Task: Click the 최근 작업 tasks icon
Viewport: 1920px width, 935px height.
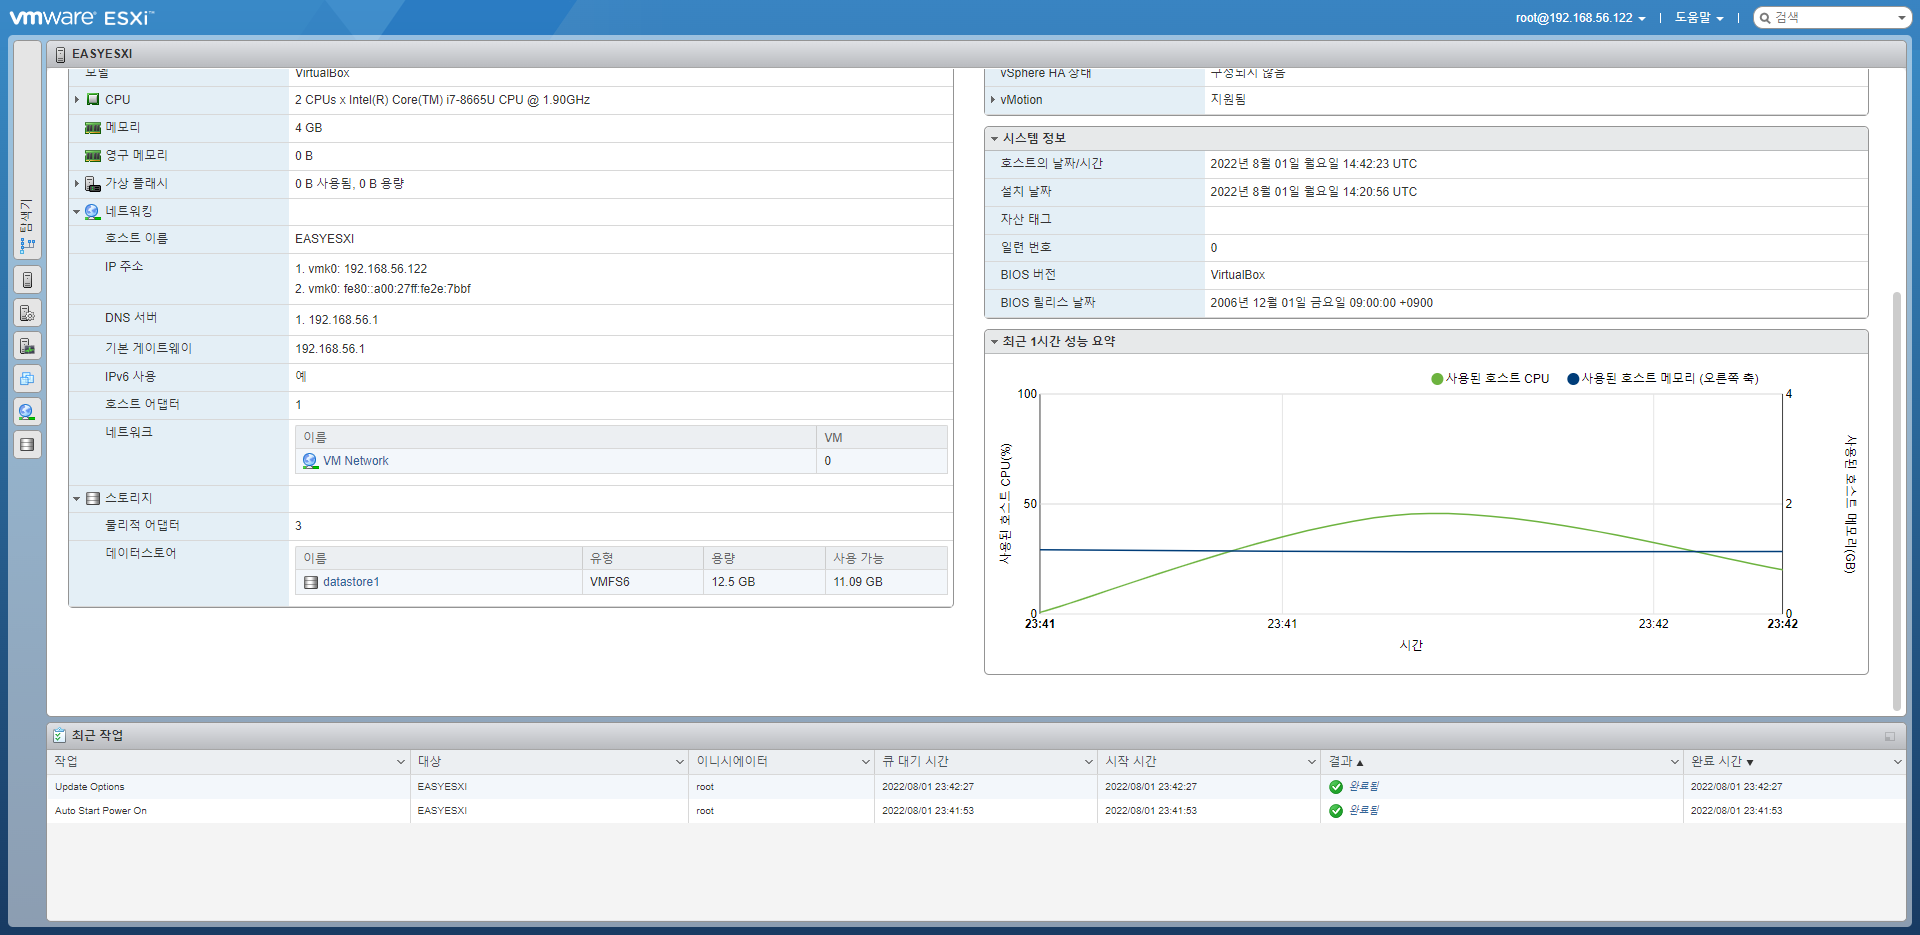Action: (x=59, y=735)
